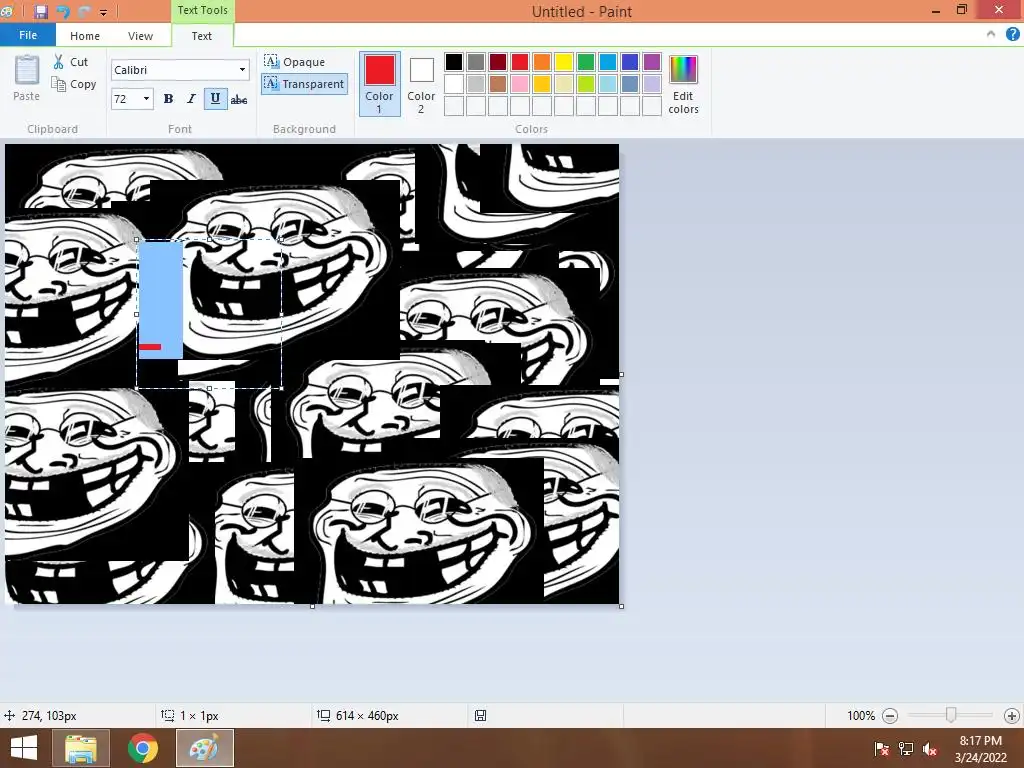Pick the dark red palette color
Viewport: 1024px width, 768px height.
(498, 62)
